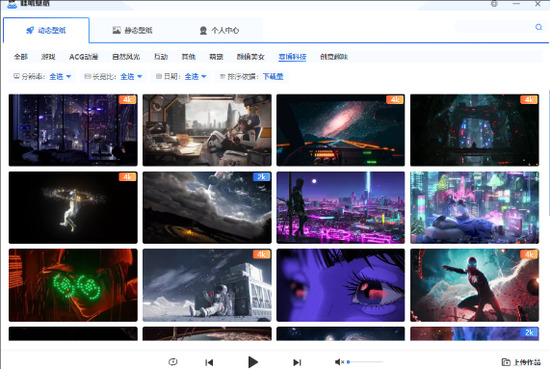Select the Spider-Man wallpaper thumbnail
Image resolution: width=550 pixels, height=369 pixels.
pos(474,285)
